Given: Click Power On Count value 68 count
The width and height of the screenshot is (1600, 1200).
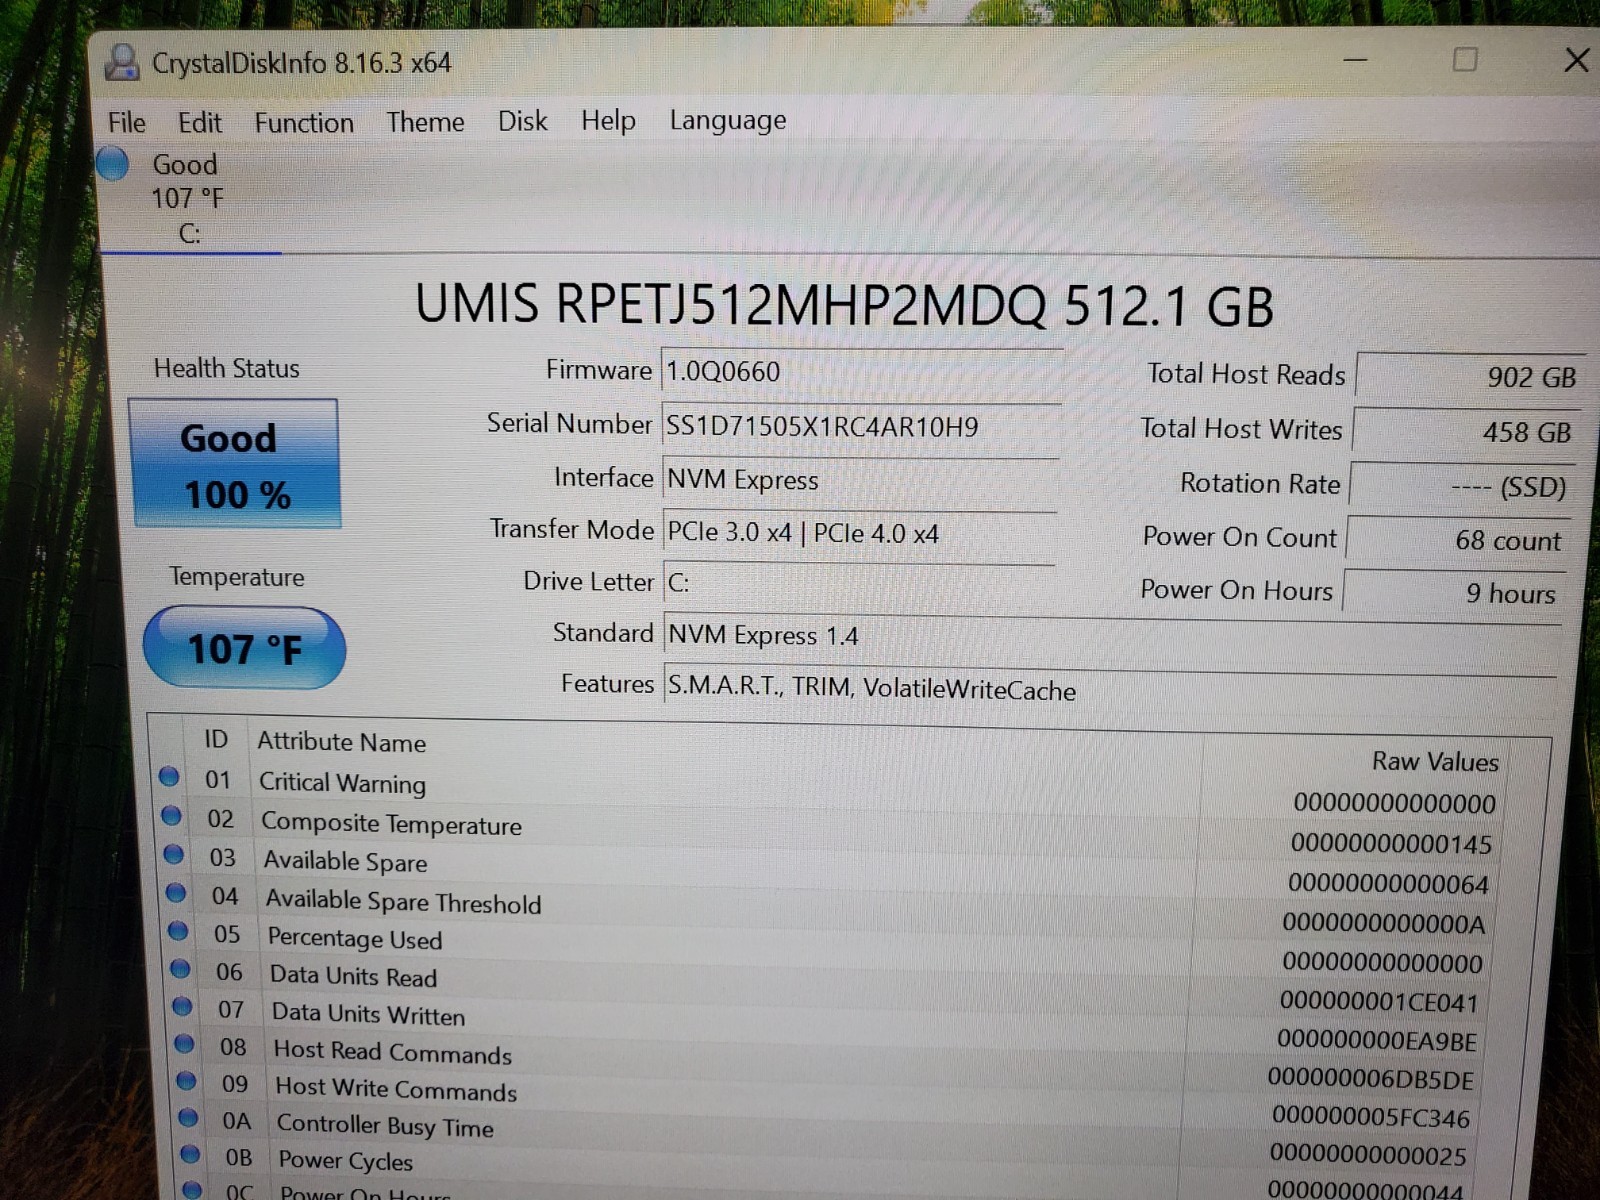Looking at the screenshot, I should coord(1458,540).
